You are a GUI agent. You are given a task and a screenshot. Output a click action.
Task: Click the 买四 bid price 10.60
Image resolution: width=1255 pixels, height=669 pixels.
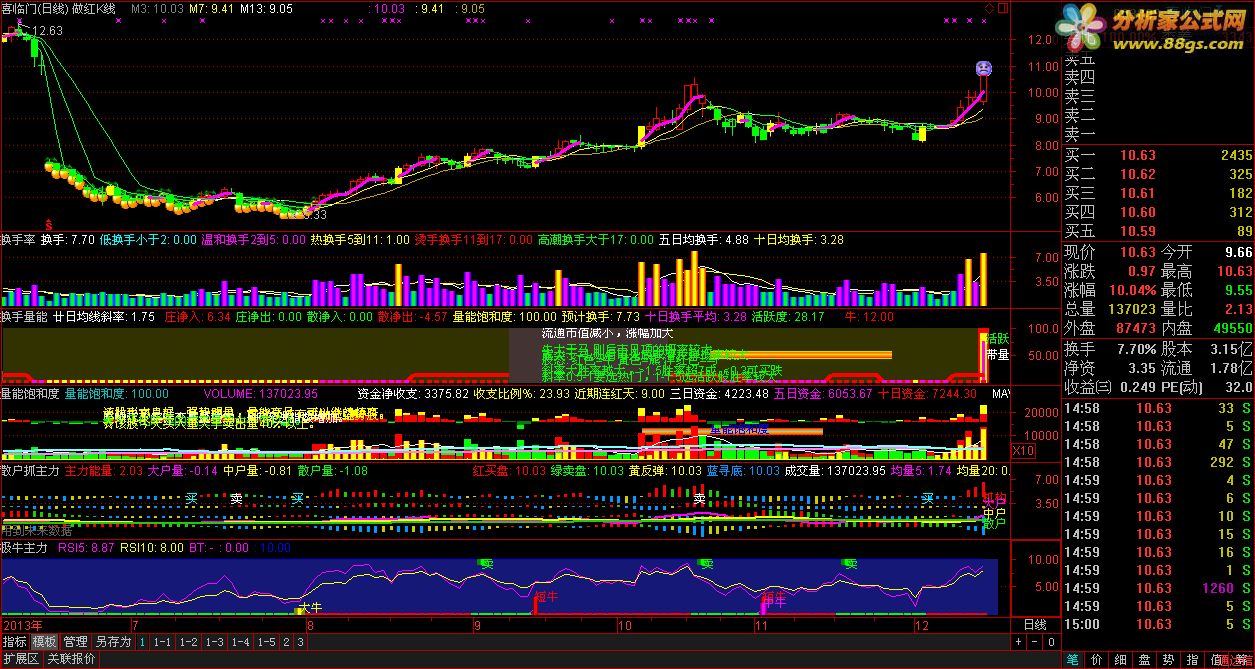(x=1138, y=213)
